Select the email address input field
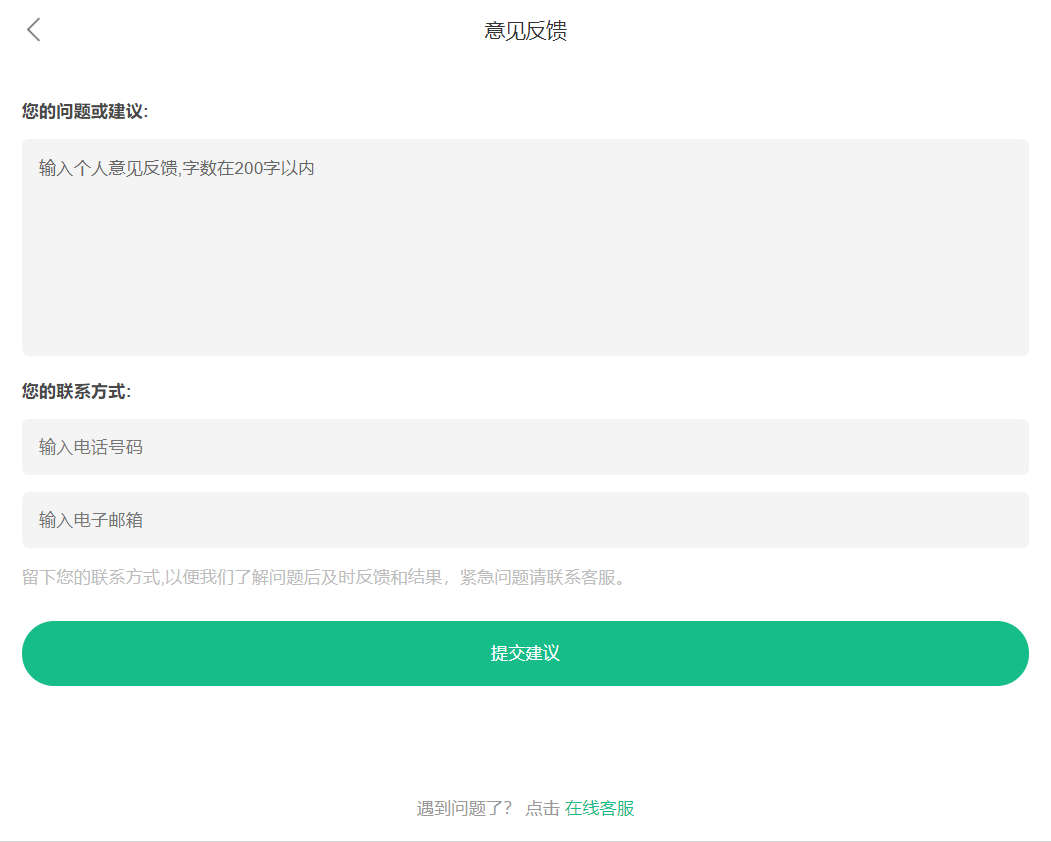 (x=525, y=520)
